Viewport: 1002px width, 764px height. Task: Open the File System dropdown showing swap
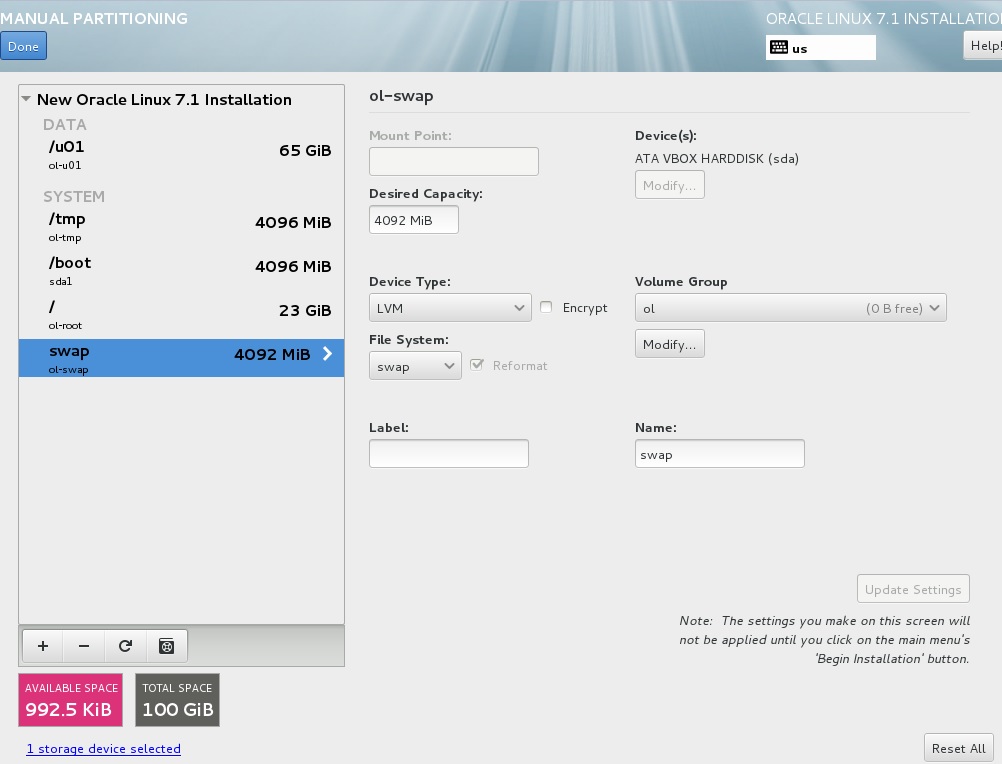pos(415,365)
